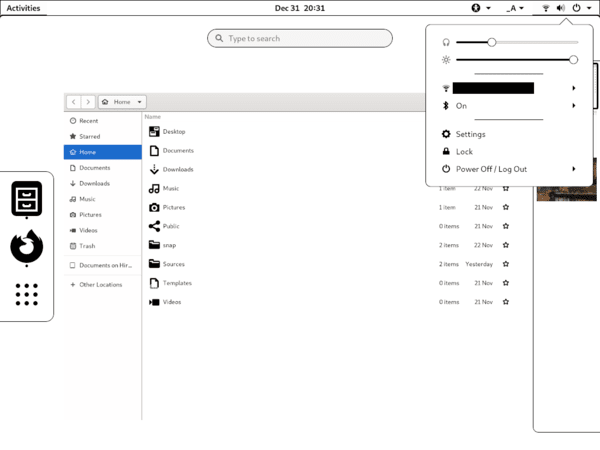Expand the Power Off / Log Out submenu
This screenshot has height=450, width=600.
tap(574, 169)
